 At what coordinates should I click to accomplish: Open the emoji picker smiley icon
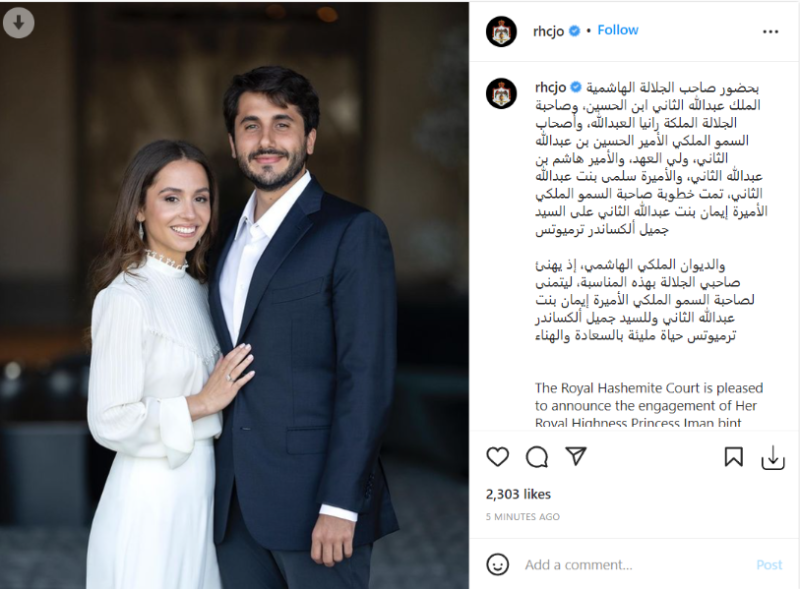[x=497, y=565]
